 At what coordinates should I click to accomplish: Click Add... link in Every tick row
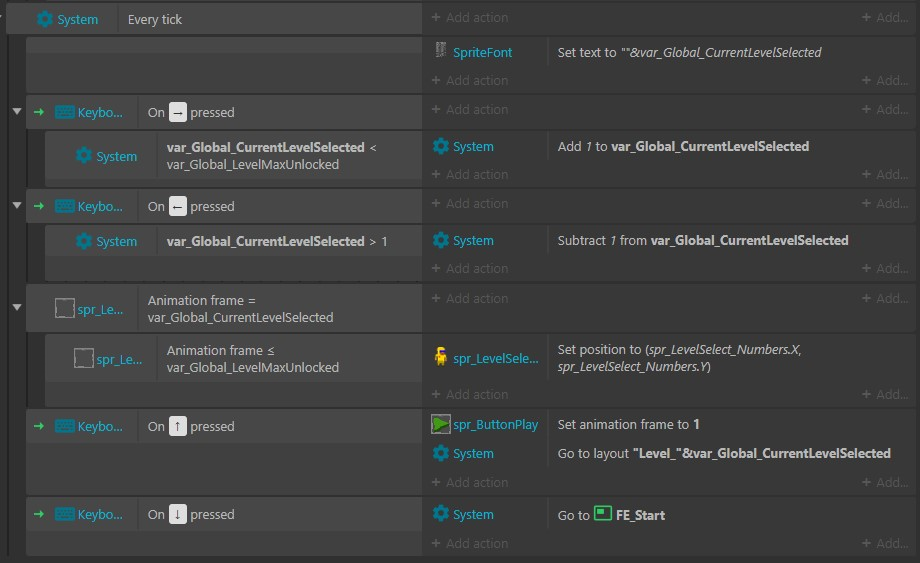pyautogui.click(x=885, y=18)
